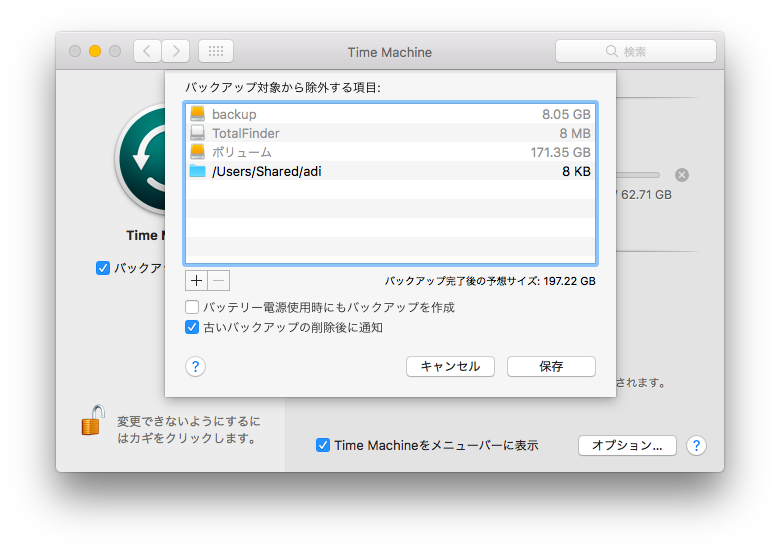This screenshot has height=552, width=780.
Task: Select the backup drive icon in exclusion list
Action: point(197,114)
